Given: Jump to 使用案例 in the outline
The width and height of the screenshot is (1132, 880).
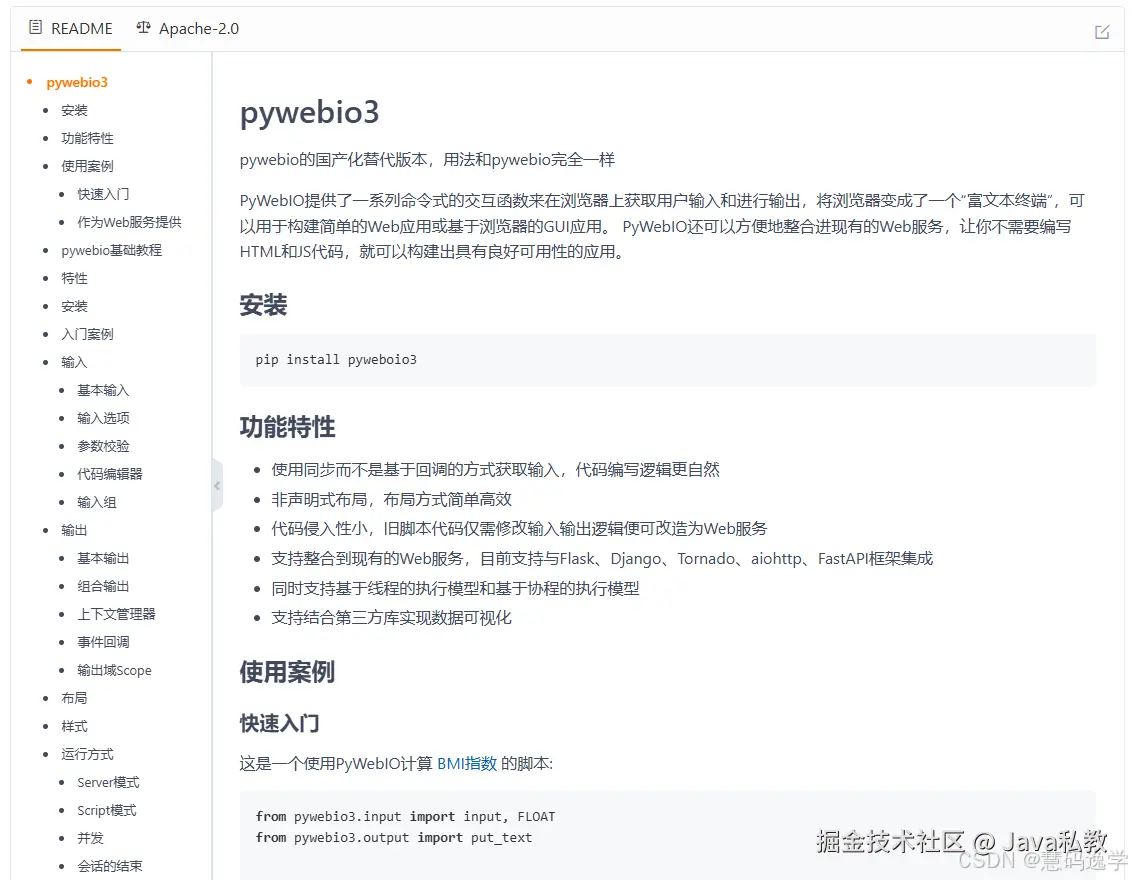Looking at the screenshot, I should pyautogui.click(x=87, y=166).
